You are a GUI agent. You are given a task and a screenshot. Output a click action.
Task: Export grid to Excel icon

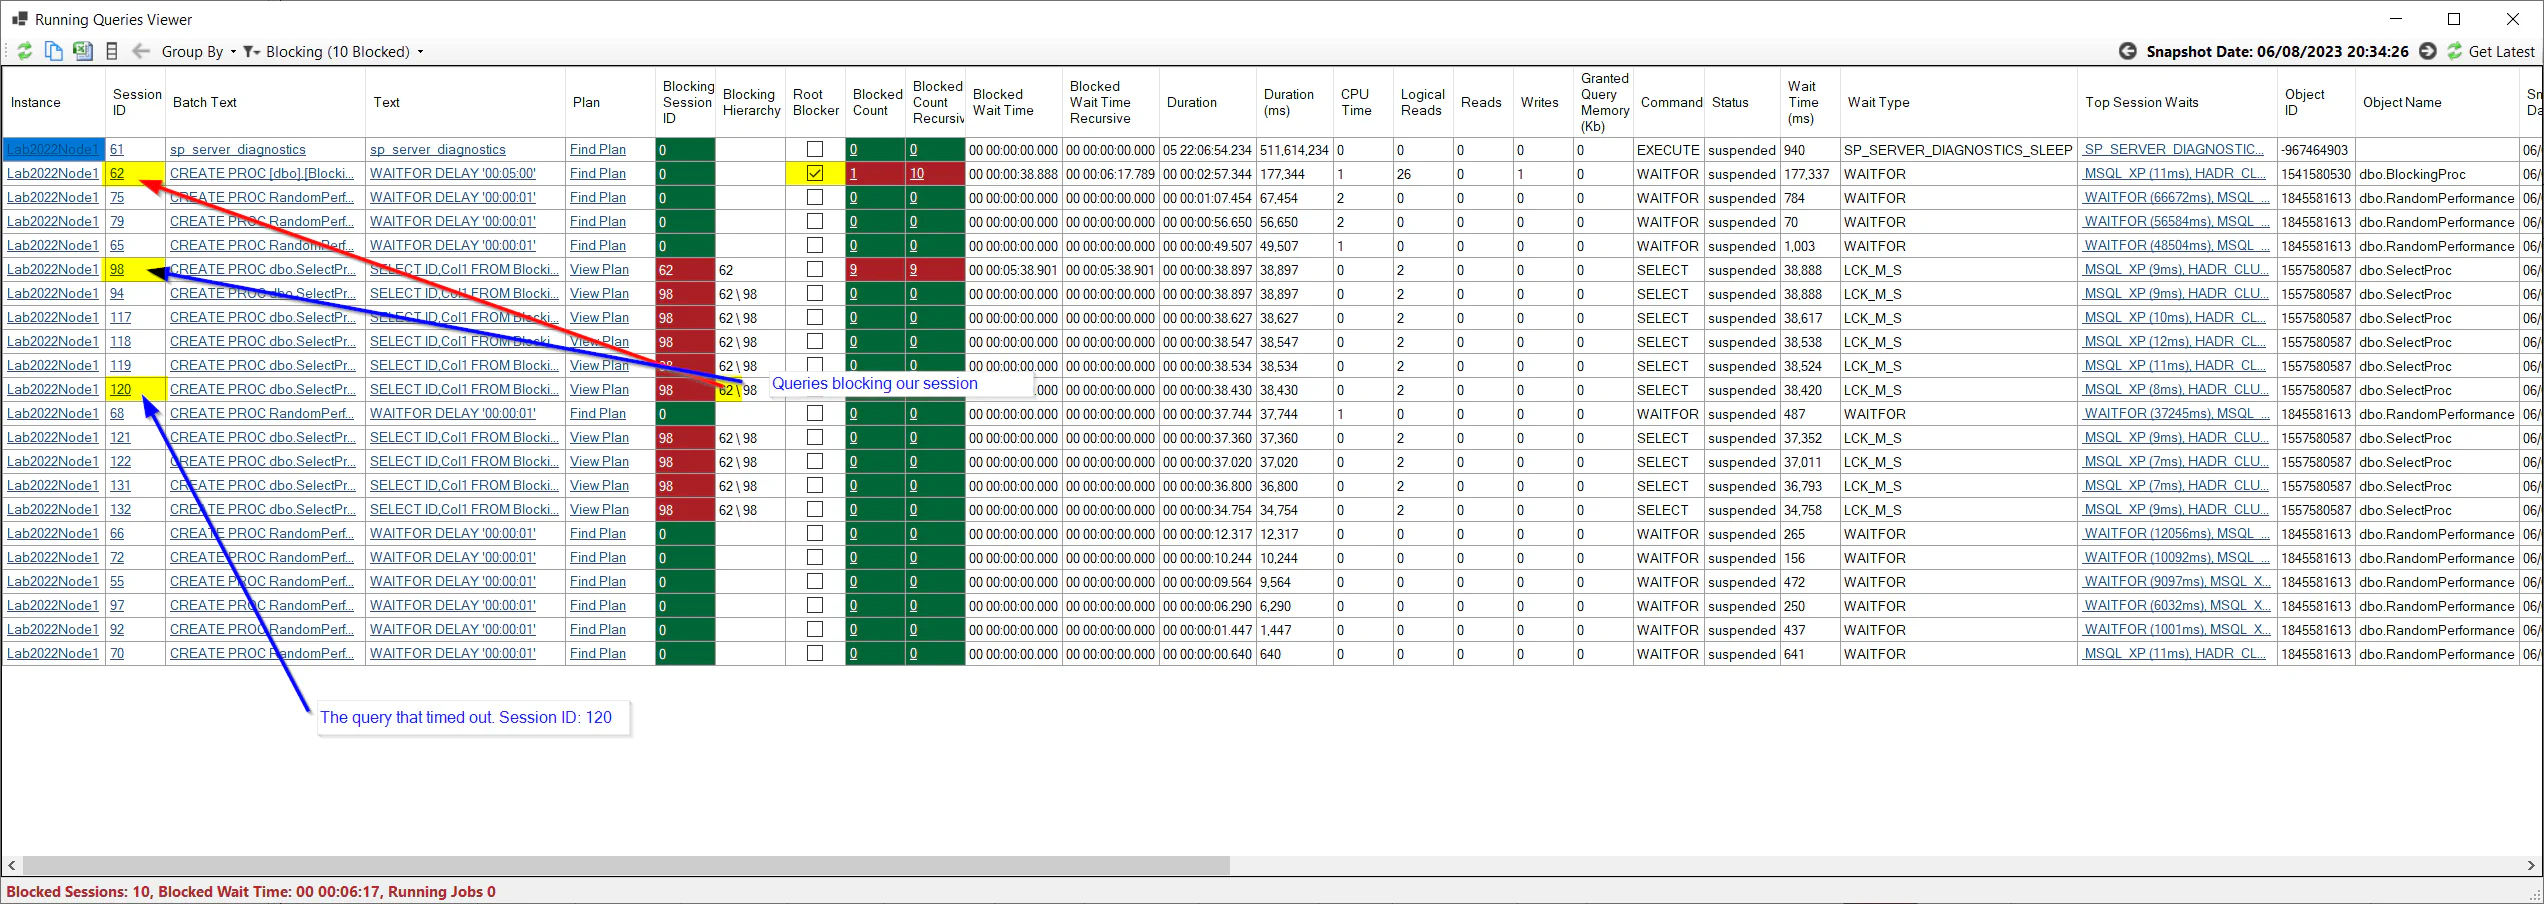83,51
